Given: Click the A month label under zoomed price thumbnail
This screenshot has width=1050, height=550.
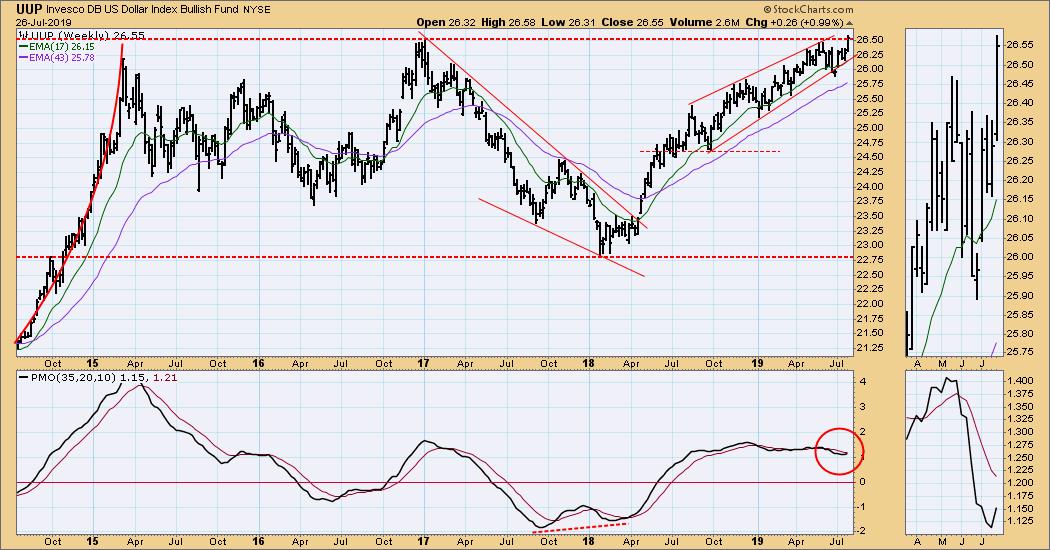Looking at the screenshot, I should click(x=917, y=363).
